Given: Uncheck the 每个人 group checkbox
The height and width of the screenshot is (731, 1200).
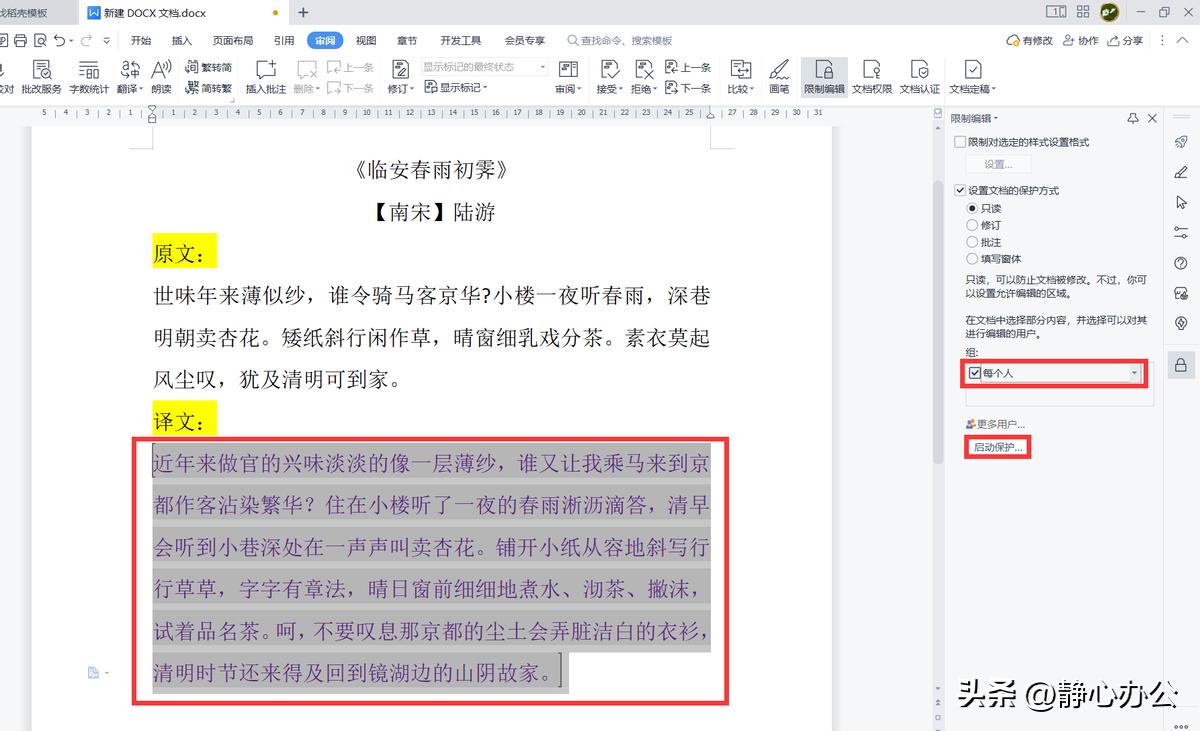Looking at the screenshot, I should coord(975,373).
